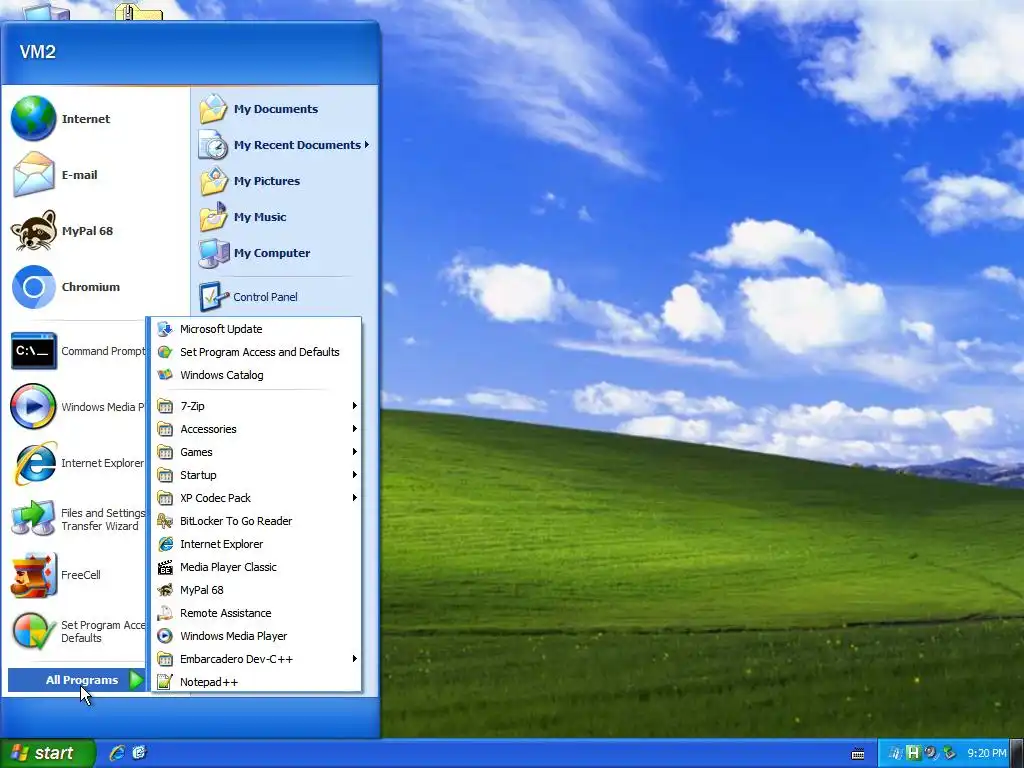Click the keyboard icon in taskbar
1024x768 pixels.
(858, 754)
